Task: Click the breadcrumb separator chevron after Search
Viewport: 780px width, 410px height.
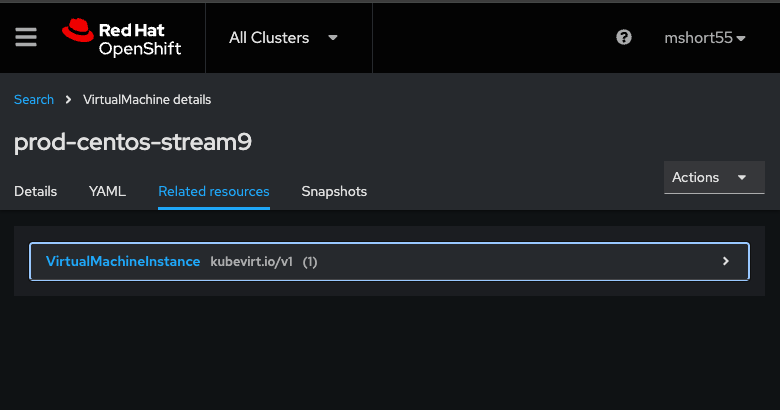Action: pyautogui.click(x=68, y=100)
